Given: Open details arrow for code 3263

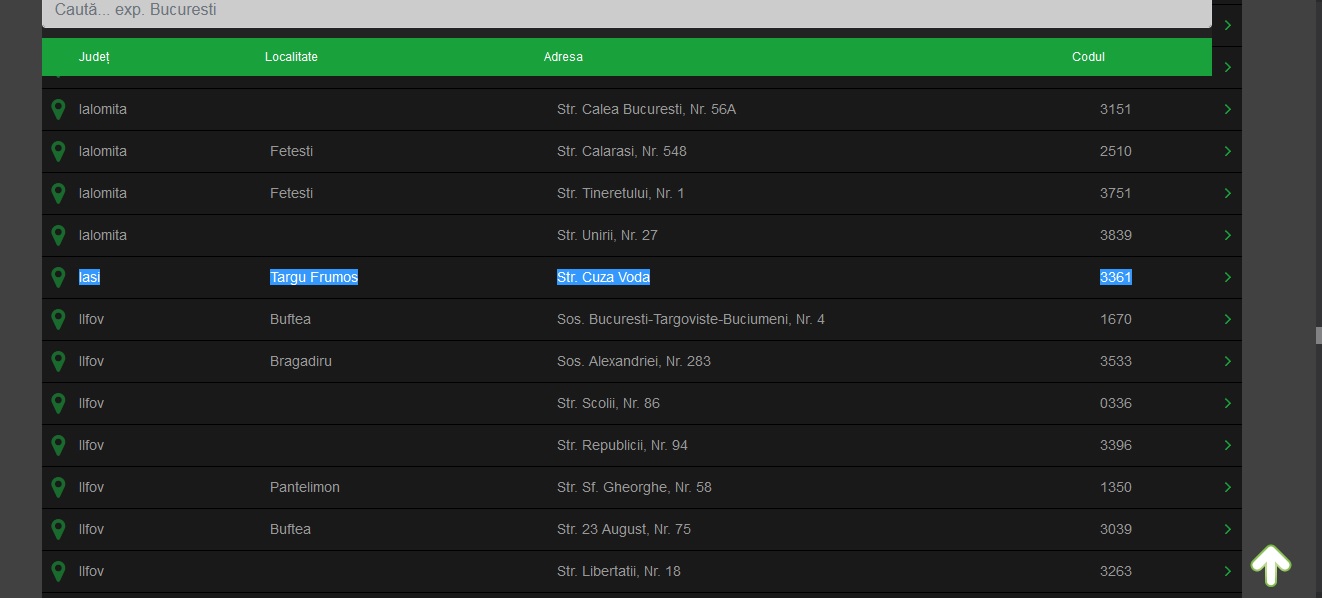Looking at the screenshot, I should [1228, 571].
